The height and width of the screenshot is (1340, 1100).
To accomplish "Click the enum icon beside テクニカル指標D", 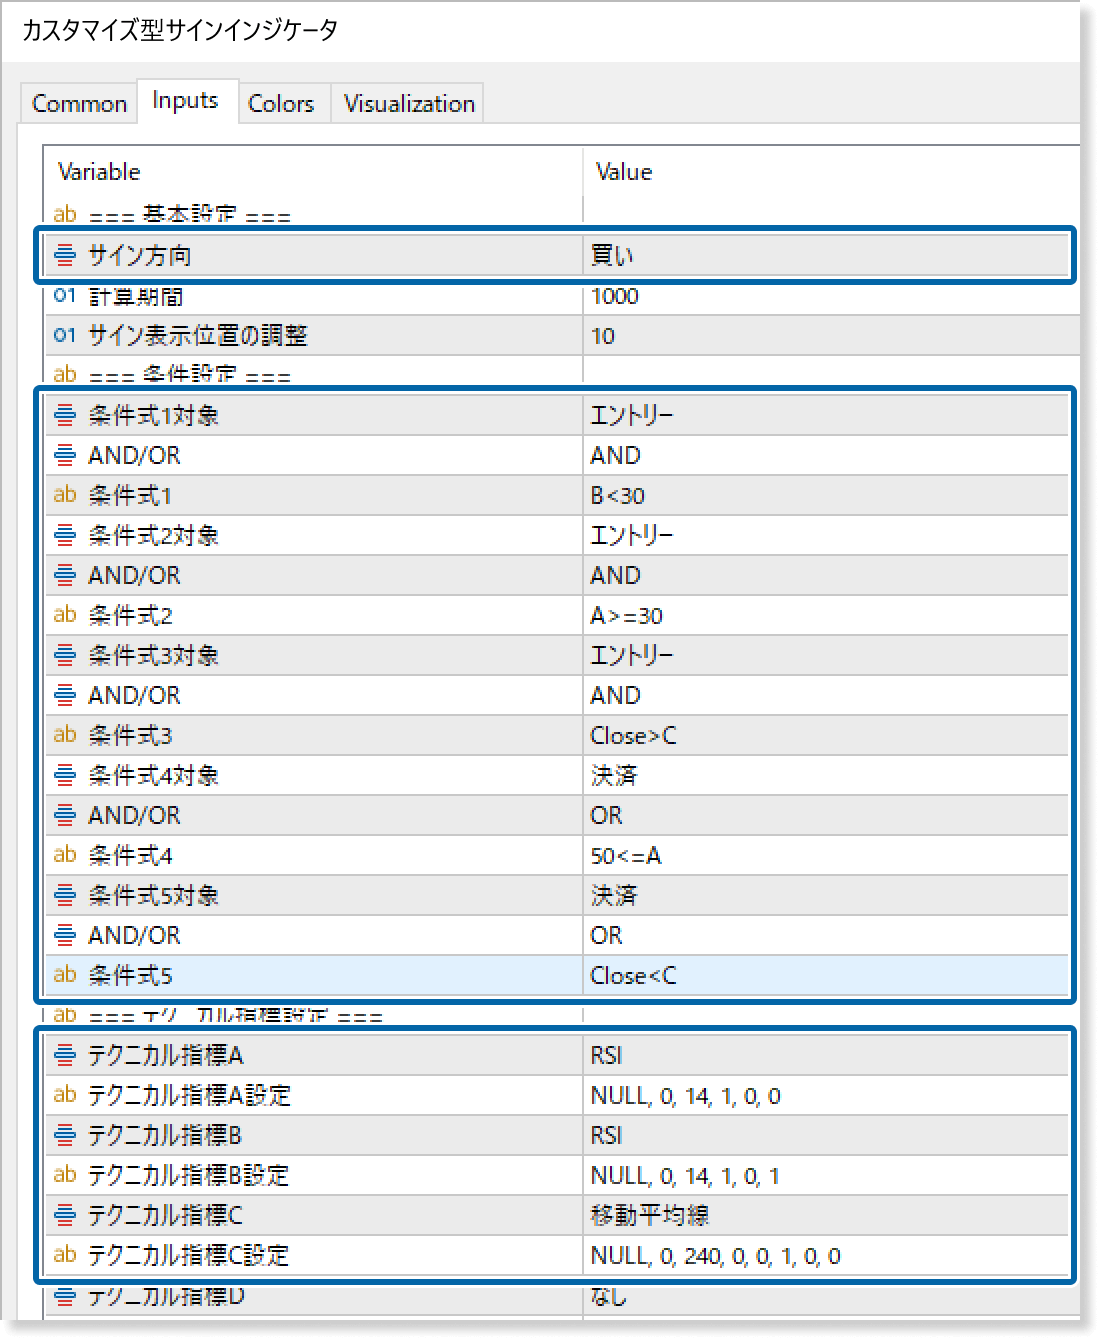I will pyautogui.click(x=65, y=1298).
